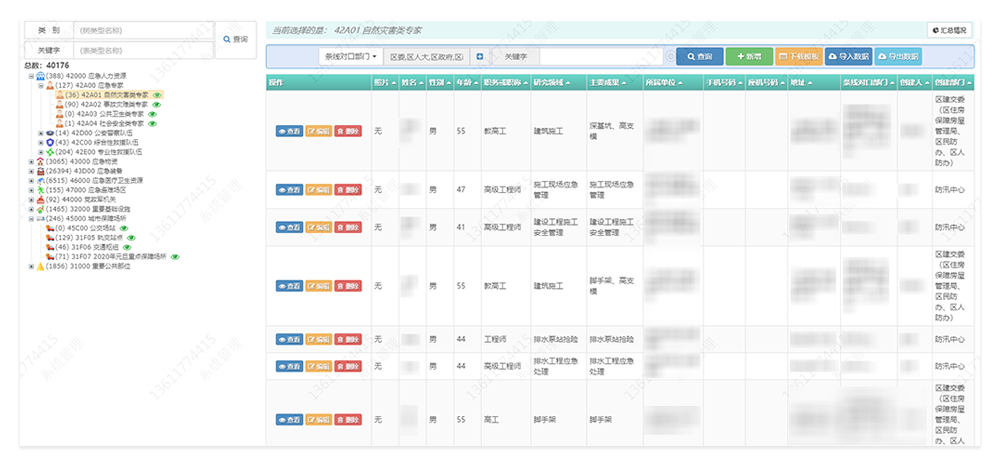Screen dimensions: 1000x470
Task: Click the blue plus icon beside department filter
Action: click(480, 57)
